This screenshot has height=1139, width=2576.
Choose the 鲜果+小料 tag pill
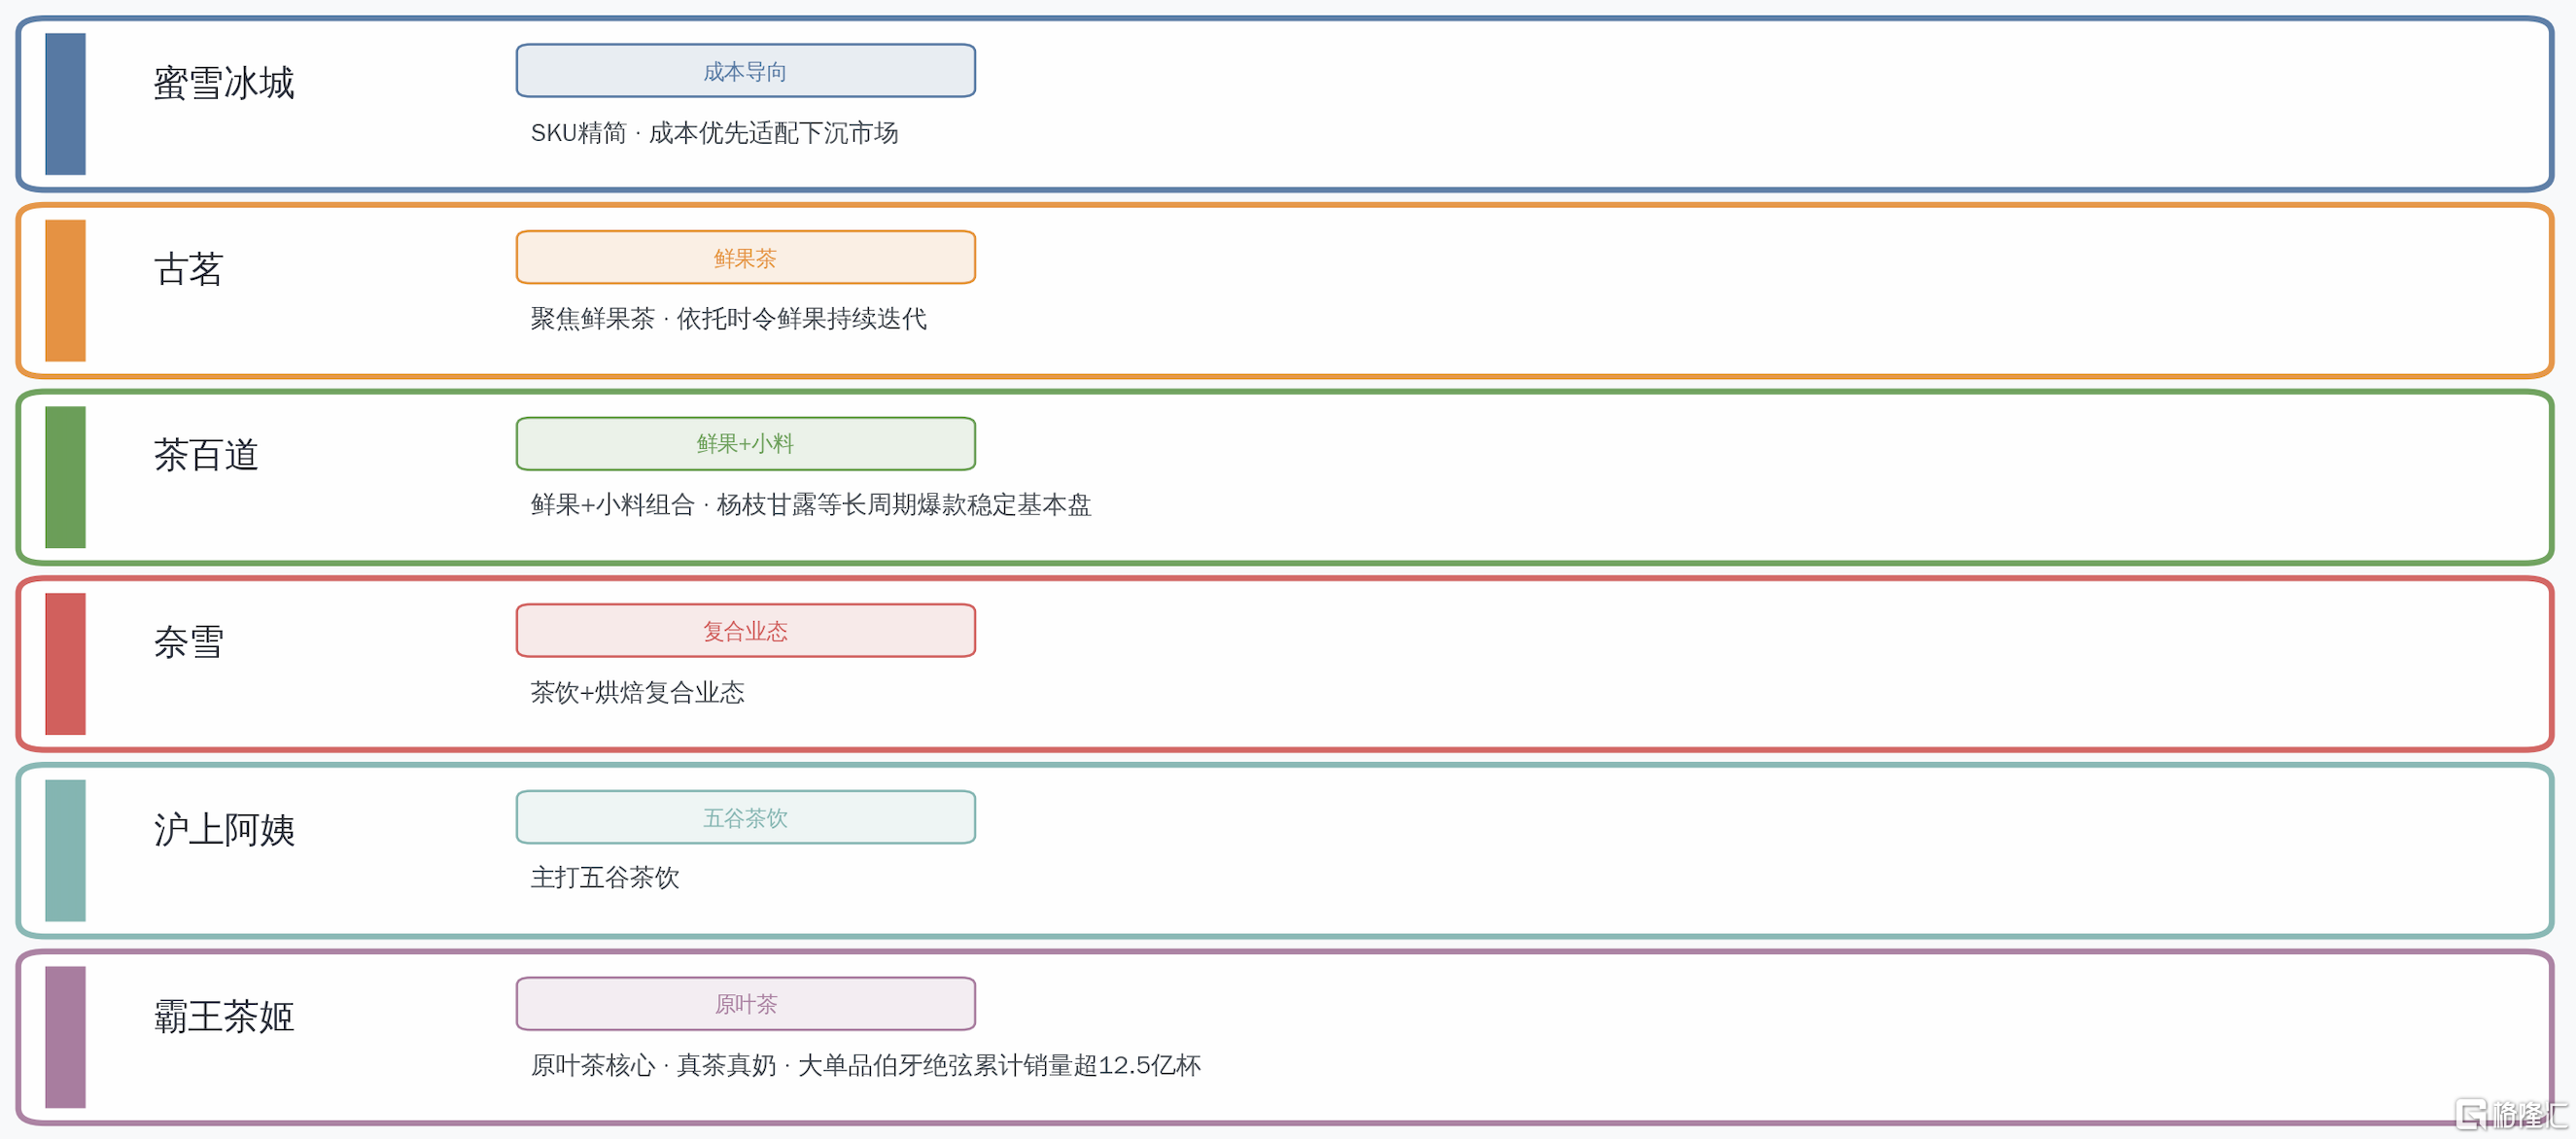(745, 444)
